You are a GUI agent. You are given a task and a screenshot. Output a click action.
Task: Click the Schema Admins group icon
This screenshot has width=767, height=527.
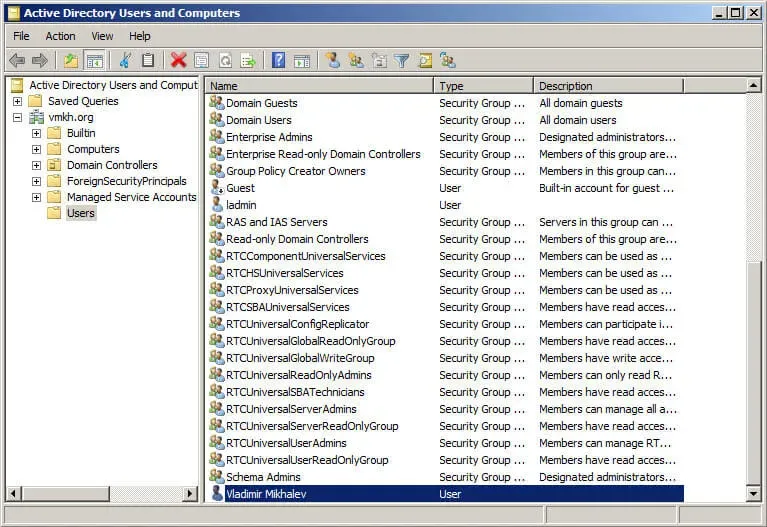217,476
